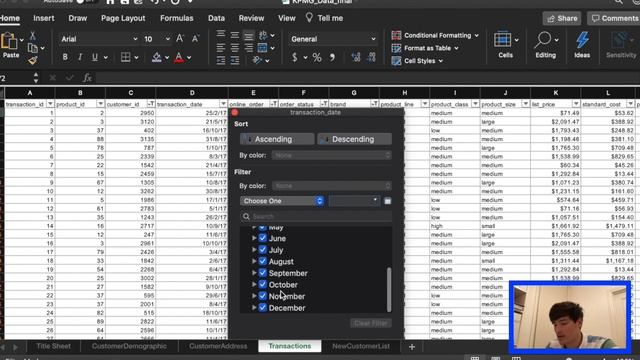Image resolution: width=640 pixels, height=360 pixels.
Task: Open Filter By color dropdown
Action: (331, 186)
